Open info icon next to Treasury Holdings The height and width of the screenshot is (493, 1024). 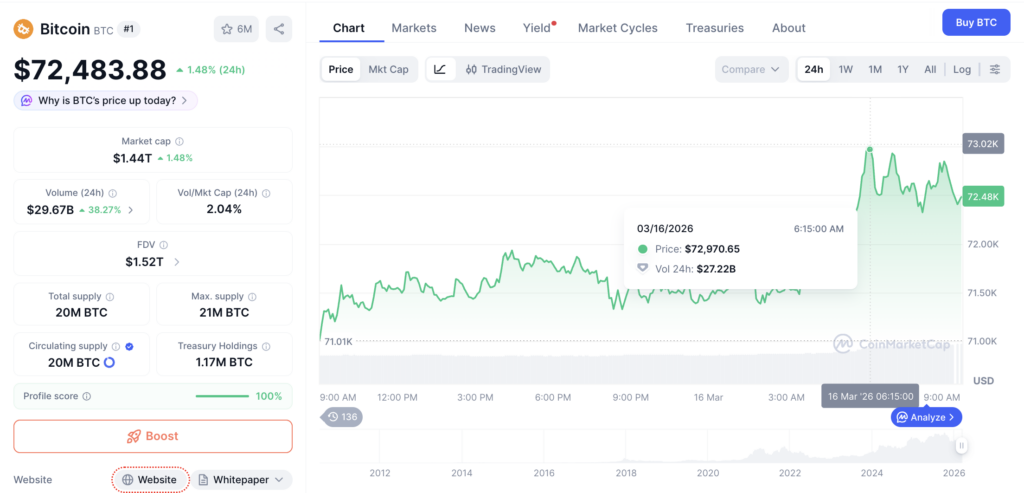point(266,347)
